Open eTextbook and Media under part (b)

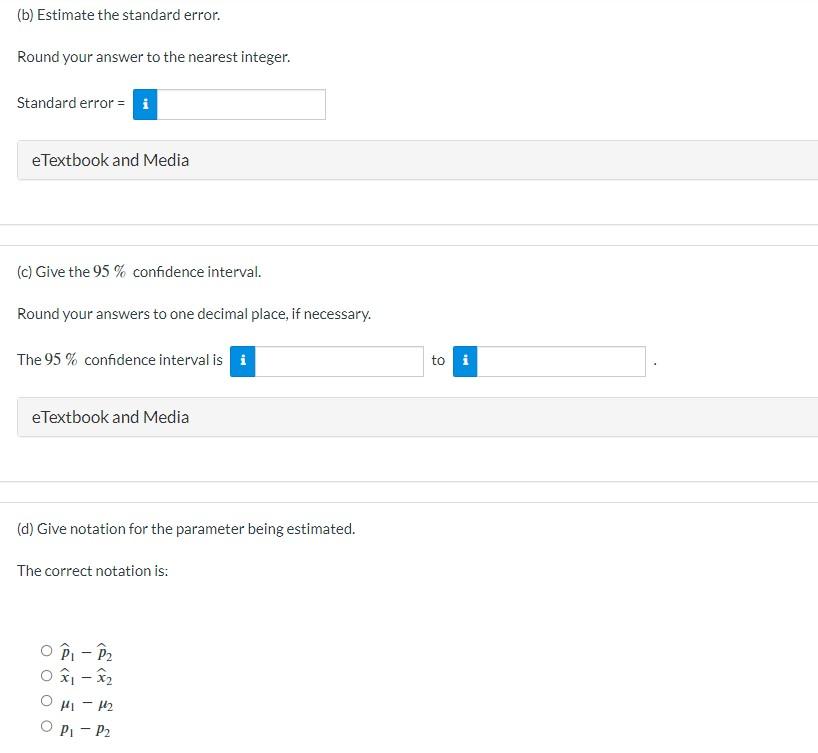click(x=108, y=160)
